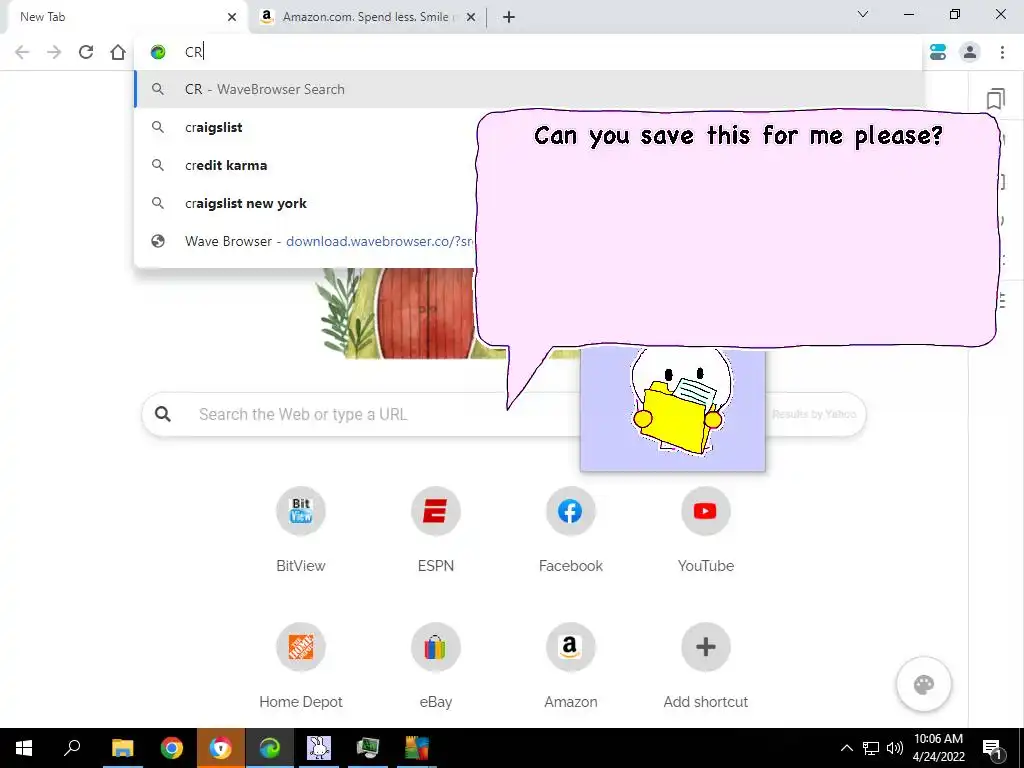The width and height of the screenshot is (1024, 768).
Task: Open the three-dot browser menu
Action: click(1002, 52)
